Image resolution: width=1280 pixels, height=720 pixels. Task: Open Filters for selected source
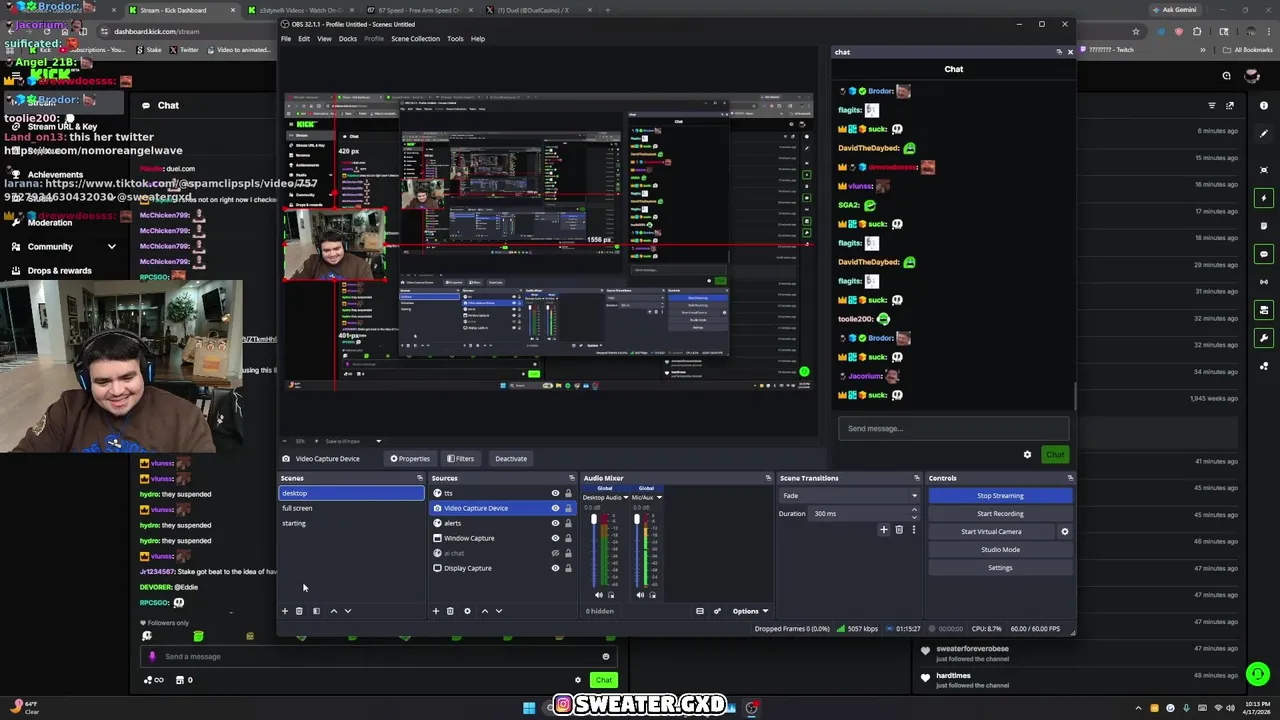point(461,459)
